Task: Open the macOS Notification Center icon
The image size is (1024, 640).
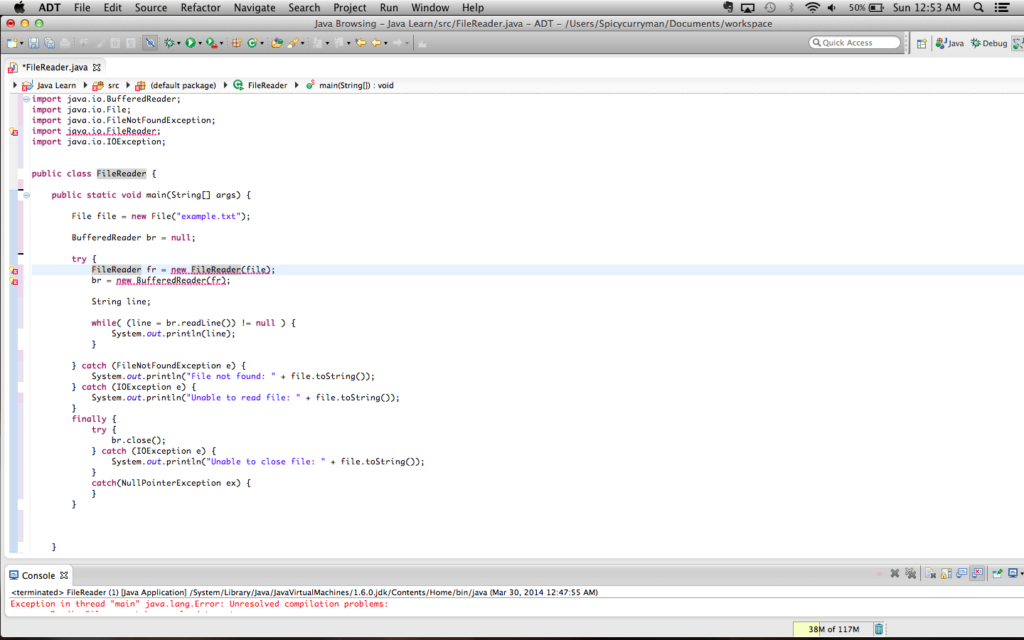Action: click(1002, 8)
